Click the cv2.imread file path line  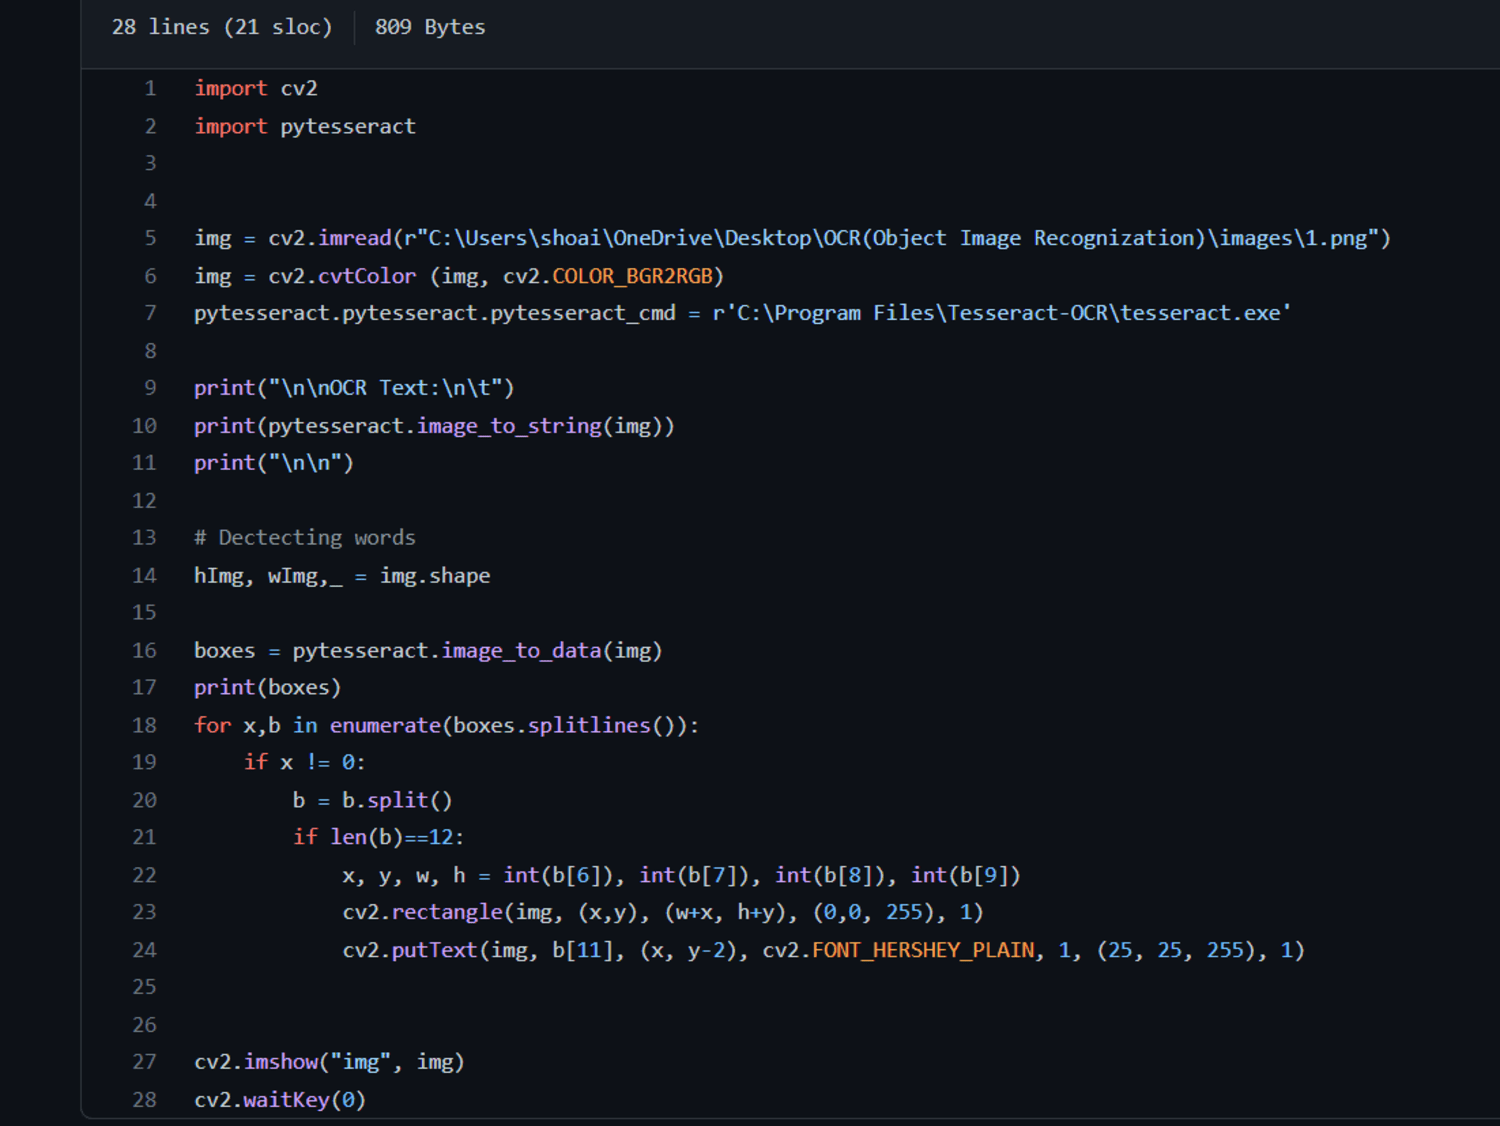(792, 239)
